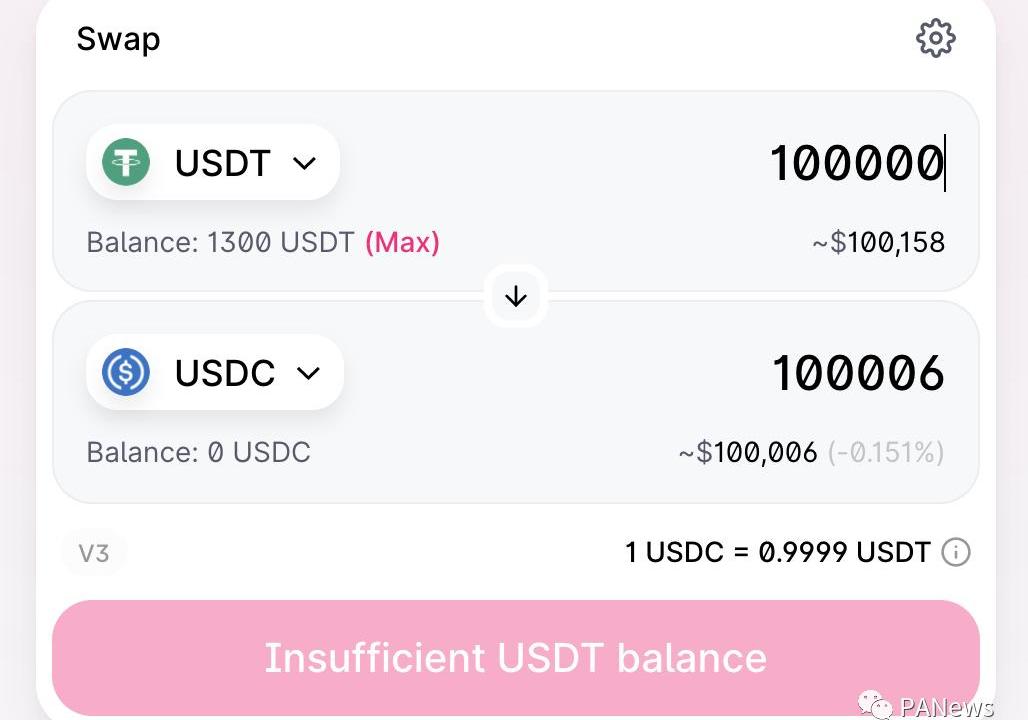
Task: Click the info icon beside the exchange rate
Action: coord(956,552)
